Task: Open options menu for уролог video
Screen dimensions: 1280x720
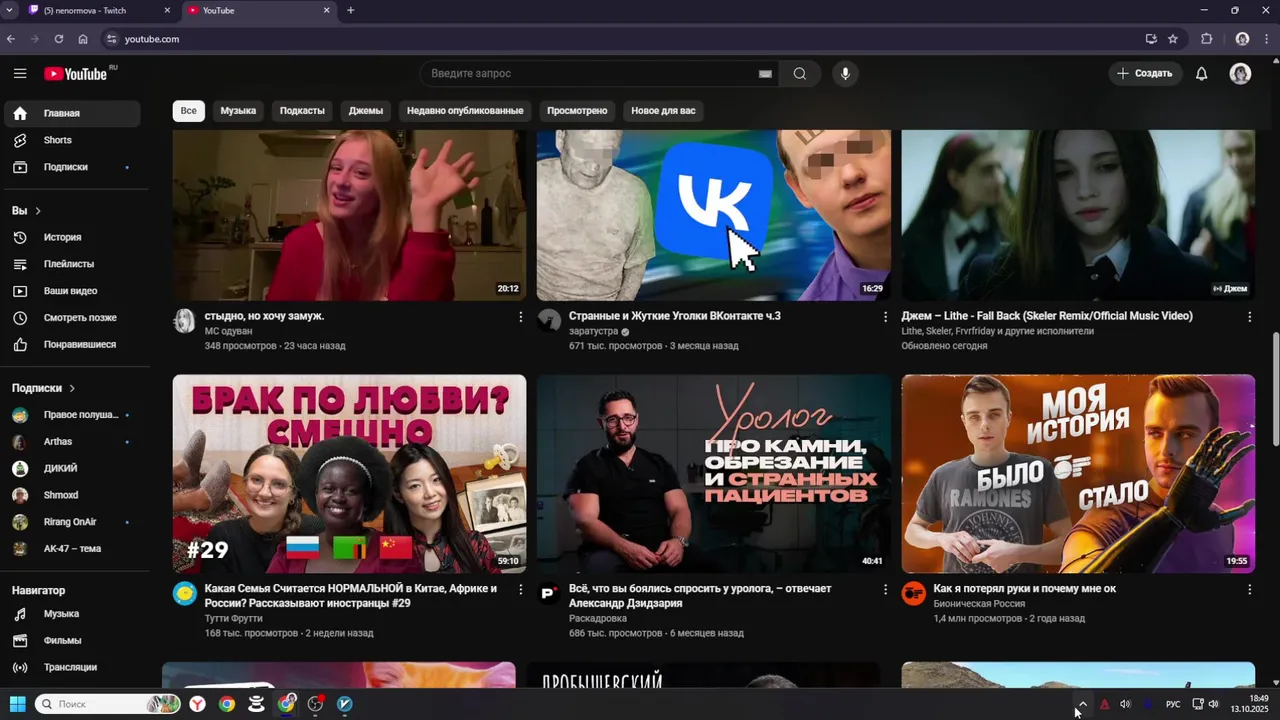Action: pyautogui.click(x=885, y=590)
